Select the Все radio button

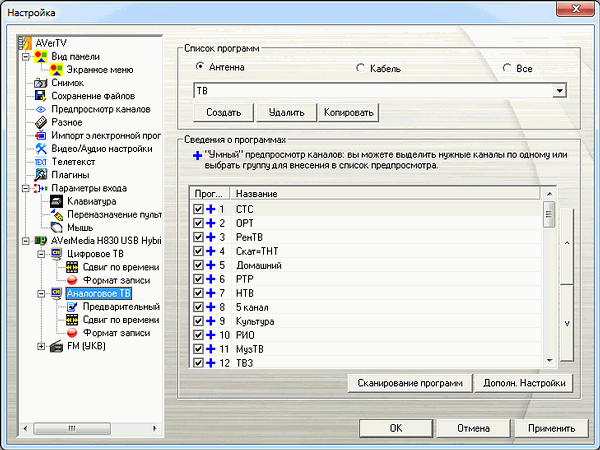coord(509,68)
